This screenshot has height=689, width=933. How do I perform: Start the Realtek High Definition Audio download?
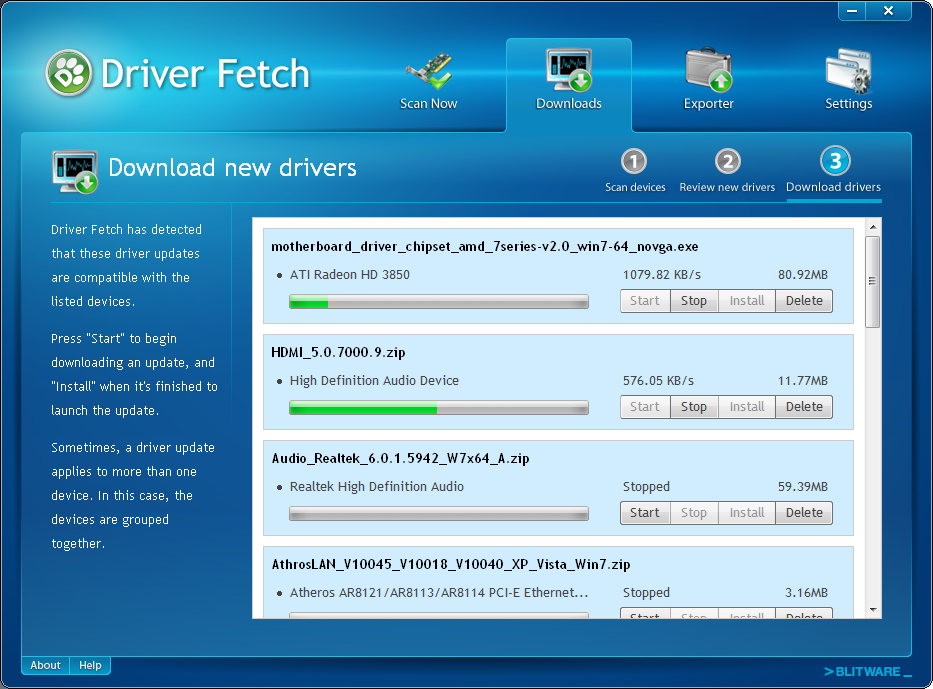tap(644, 513)
